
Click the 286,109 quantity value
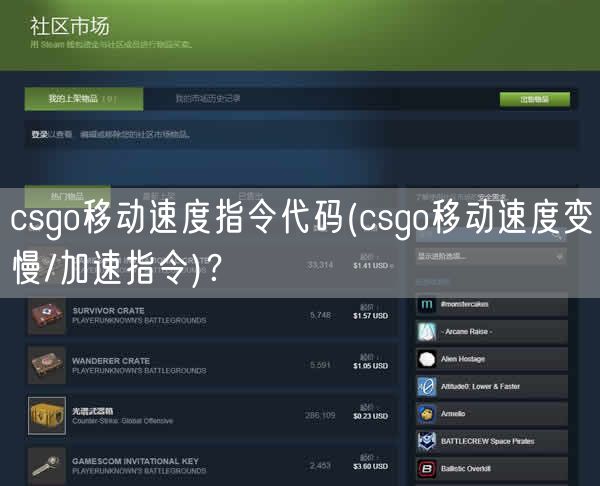coord(320,416)
